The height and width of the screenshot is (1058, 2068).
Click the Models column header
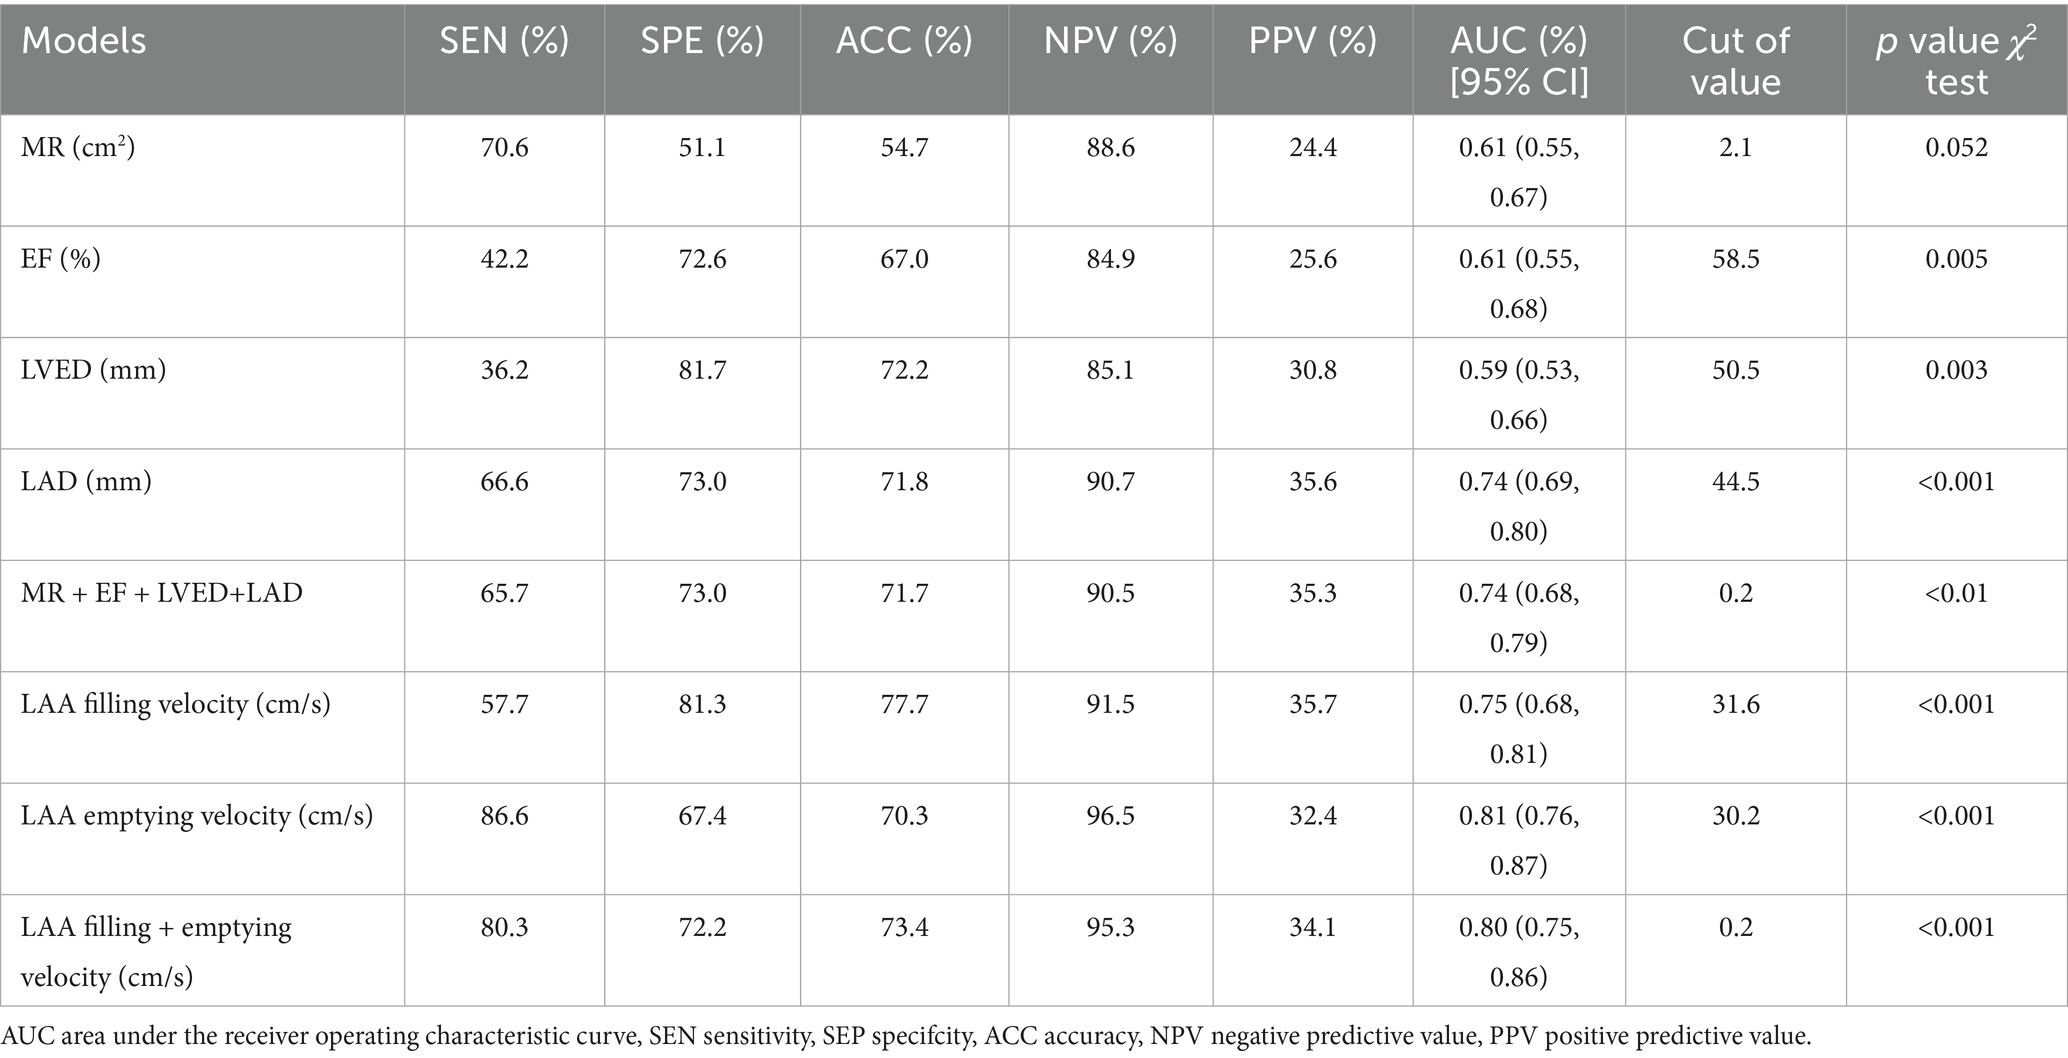84,41
